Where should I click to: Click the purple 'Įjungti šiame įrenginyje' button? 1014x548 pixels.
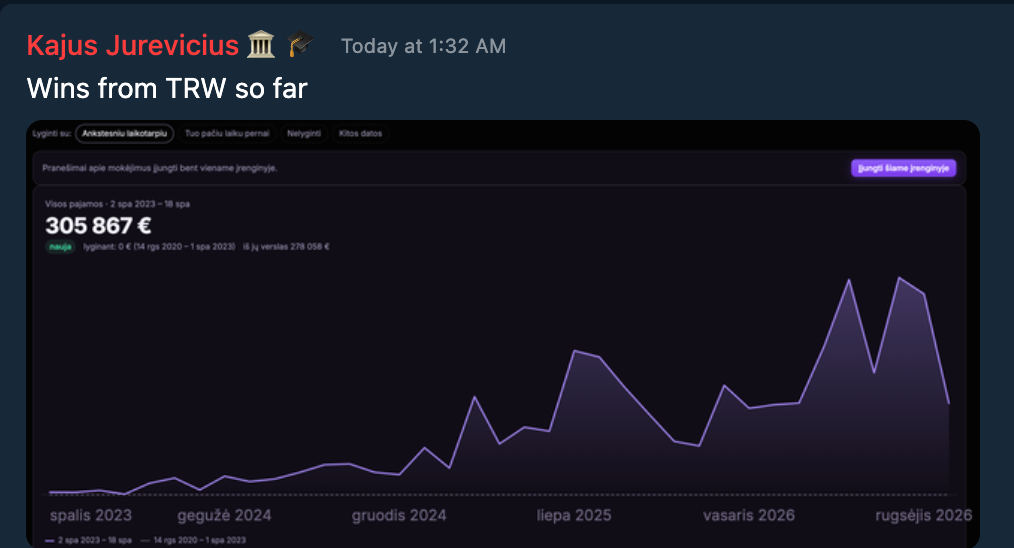[x=903, y=168]
